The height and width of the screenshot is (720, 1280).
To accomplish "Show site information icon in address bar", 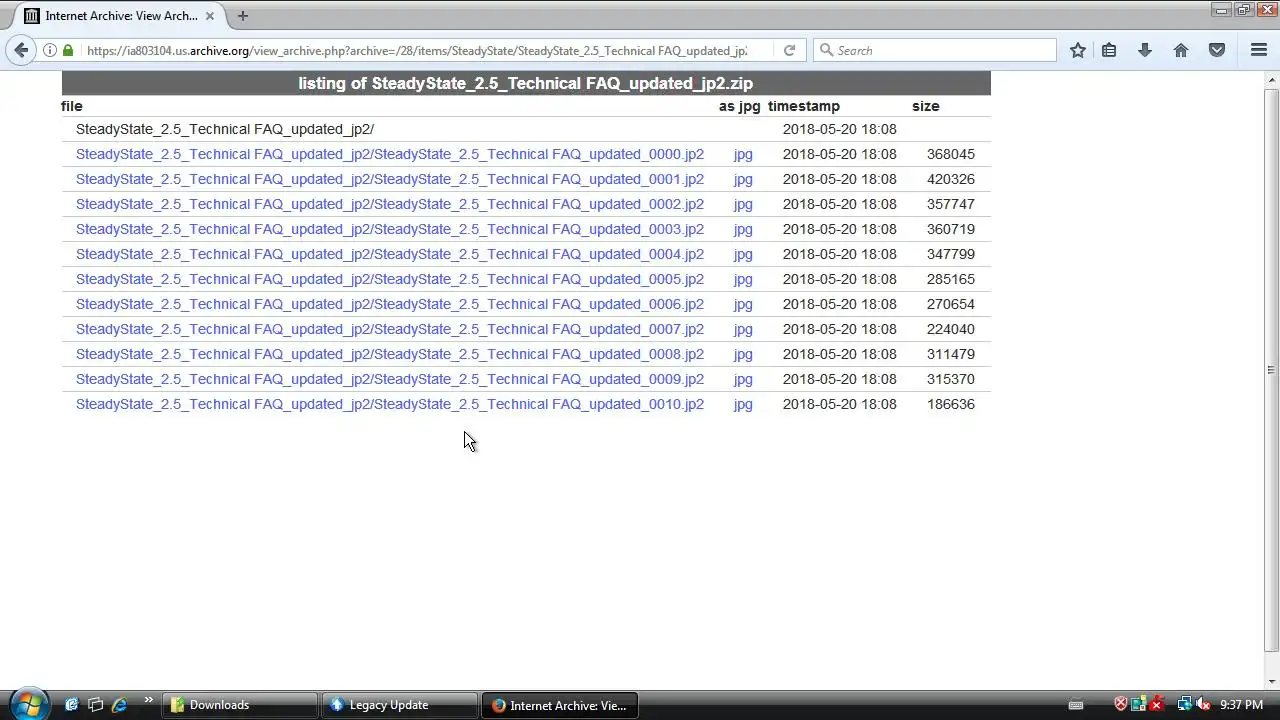I will coord(49,50).
